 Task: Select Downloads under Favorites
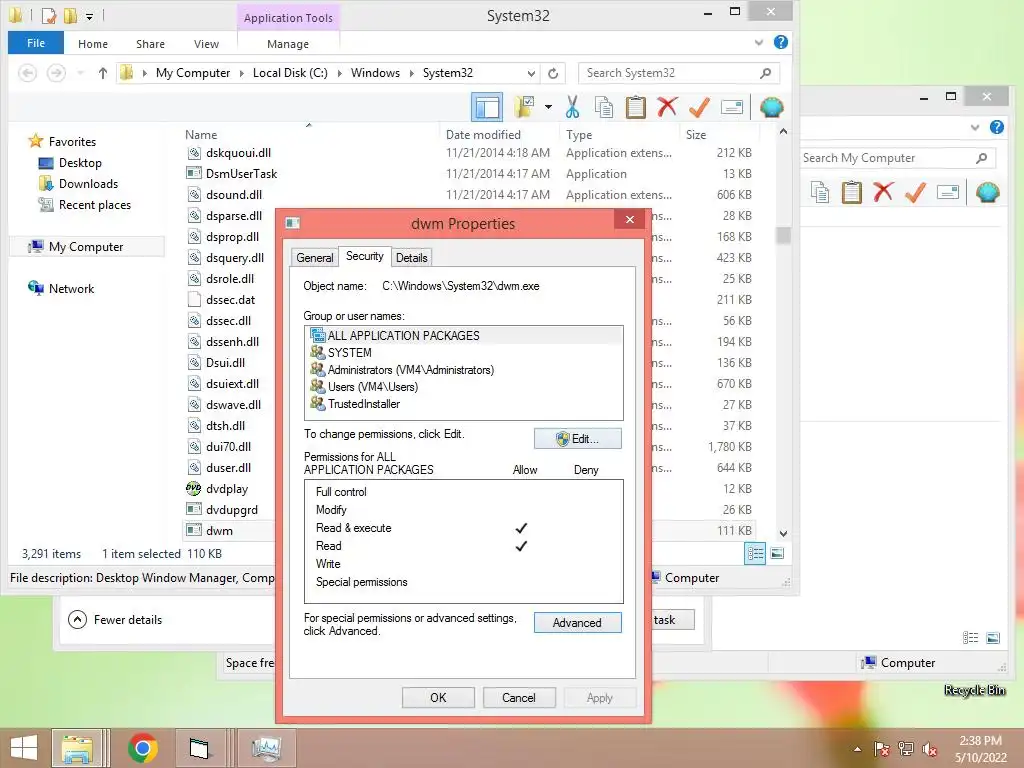[88, 184]
